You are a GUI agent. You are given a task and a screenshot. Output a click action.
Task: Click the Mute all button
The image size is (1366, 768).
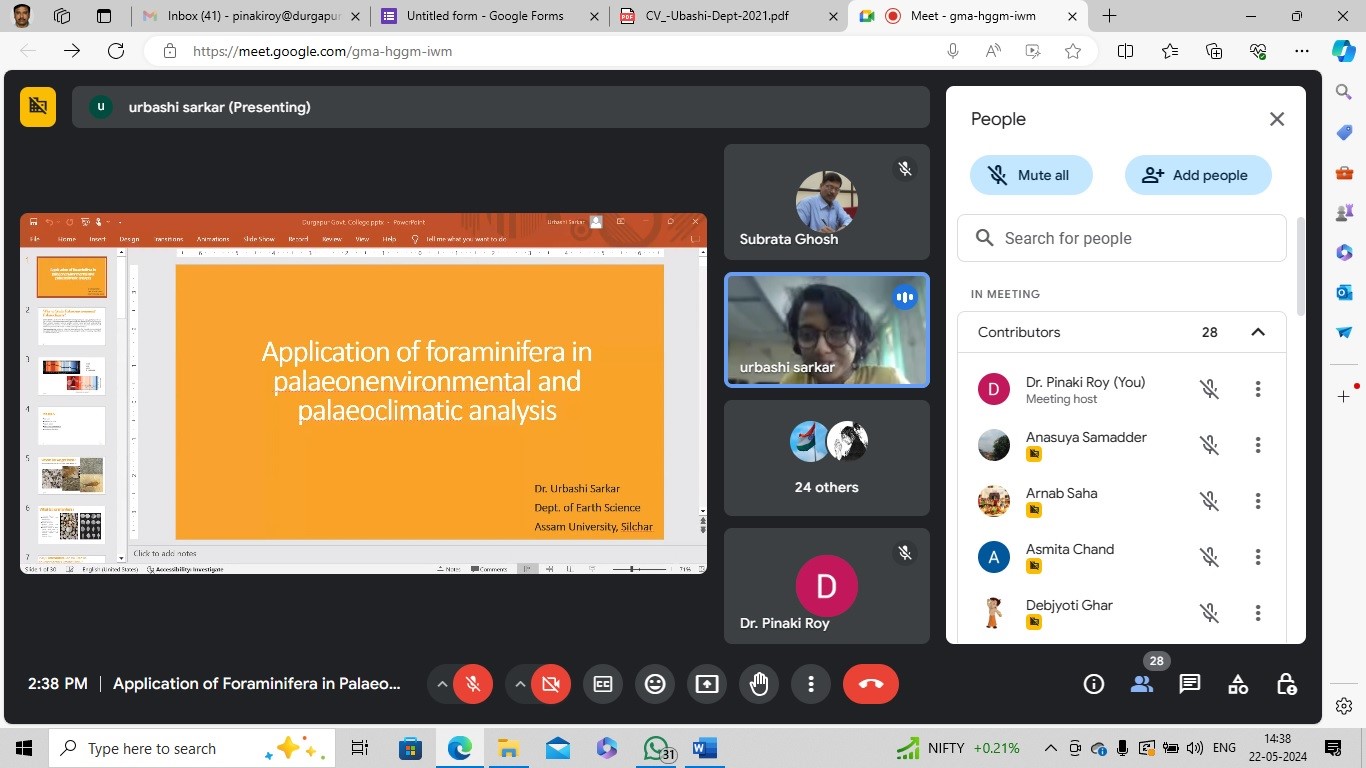pos(1031,175)
